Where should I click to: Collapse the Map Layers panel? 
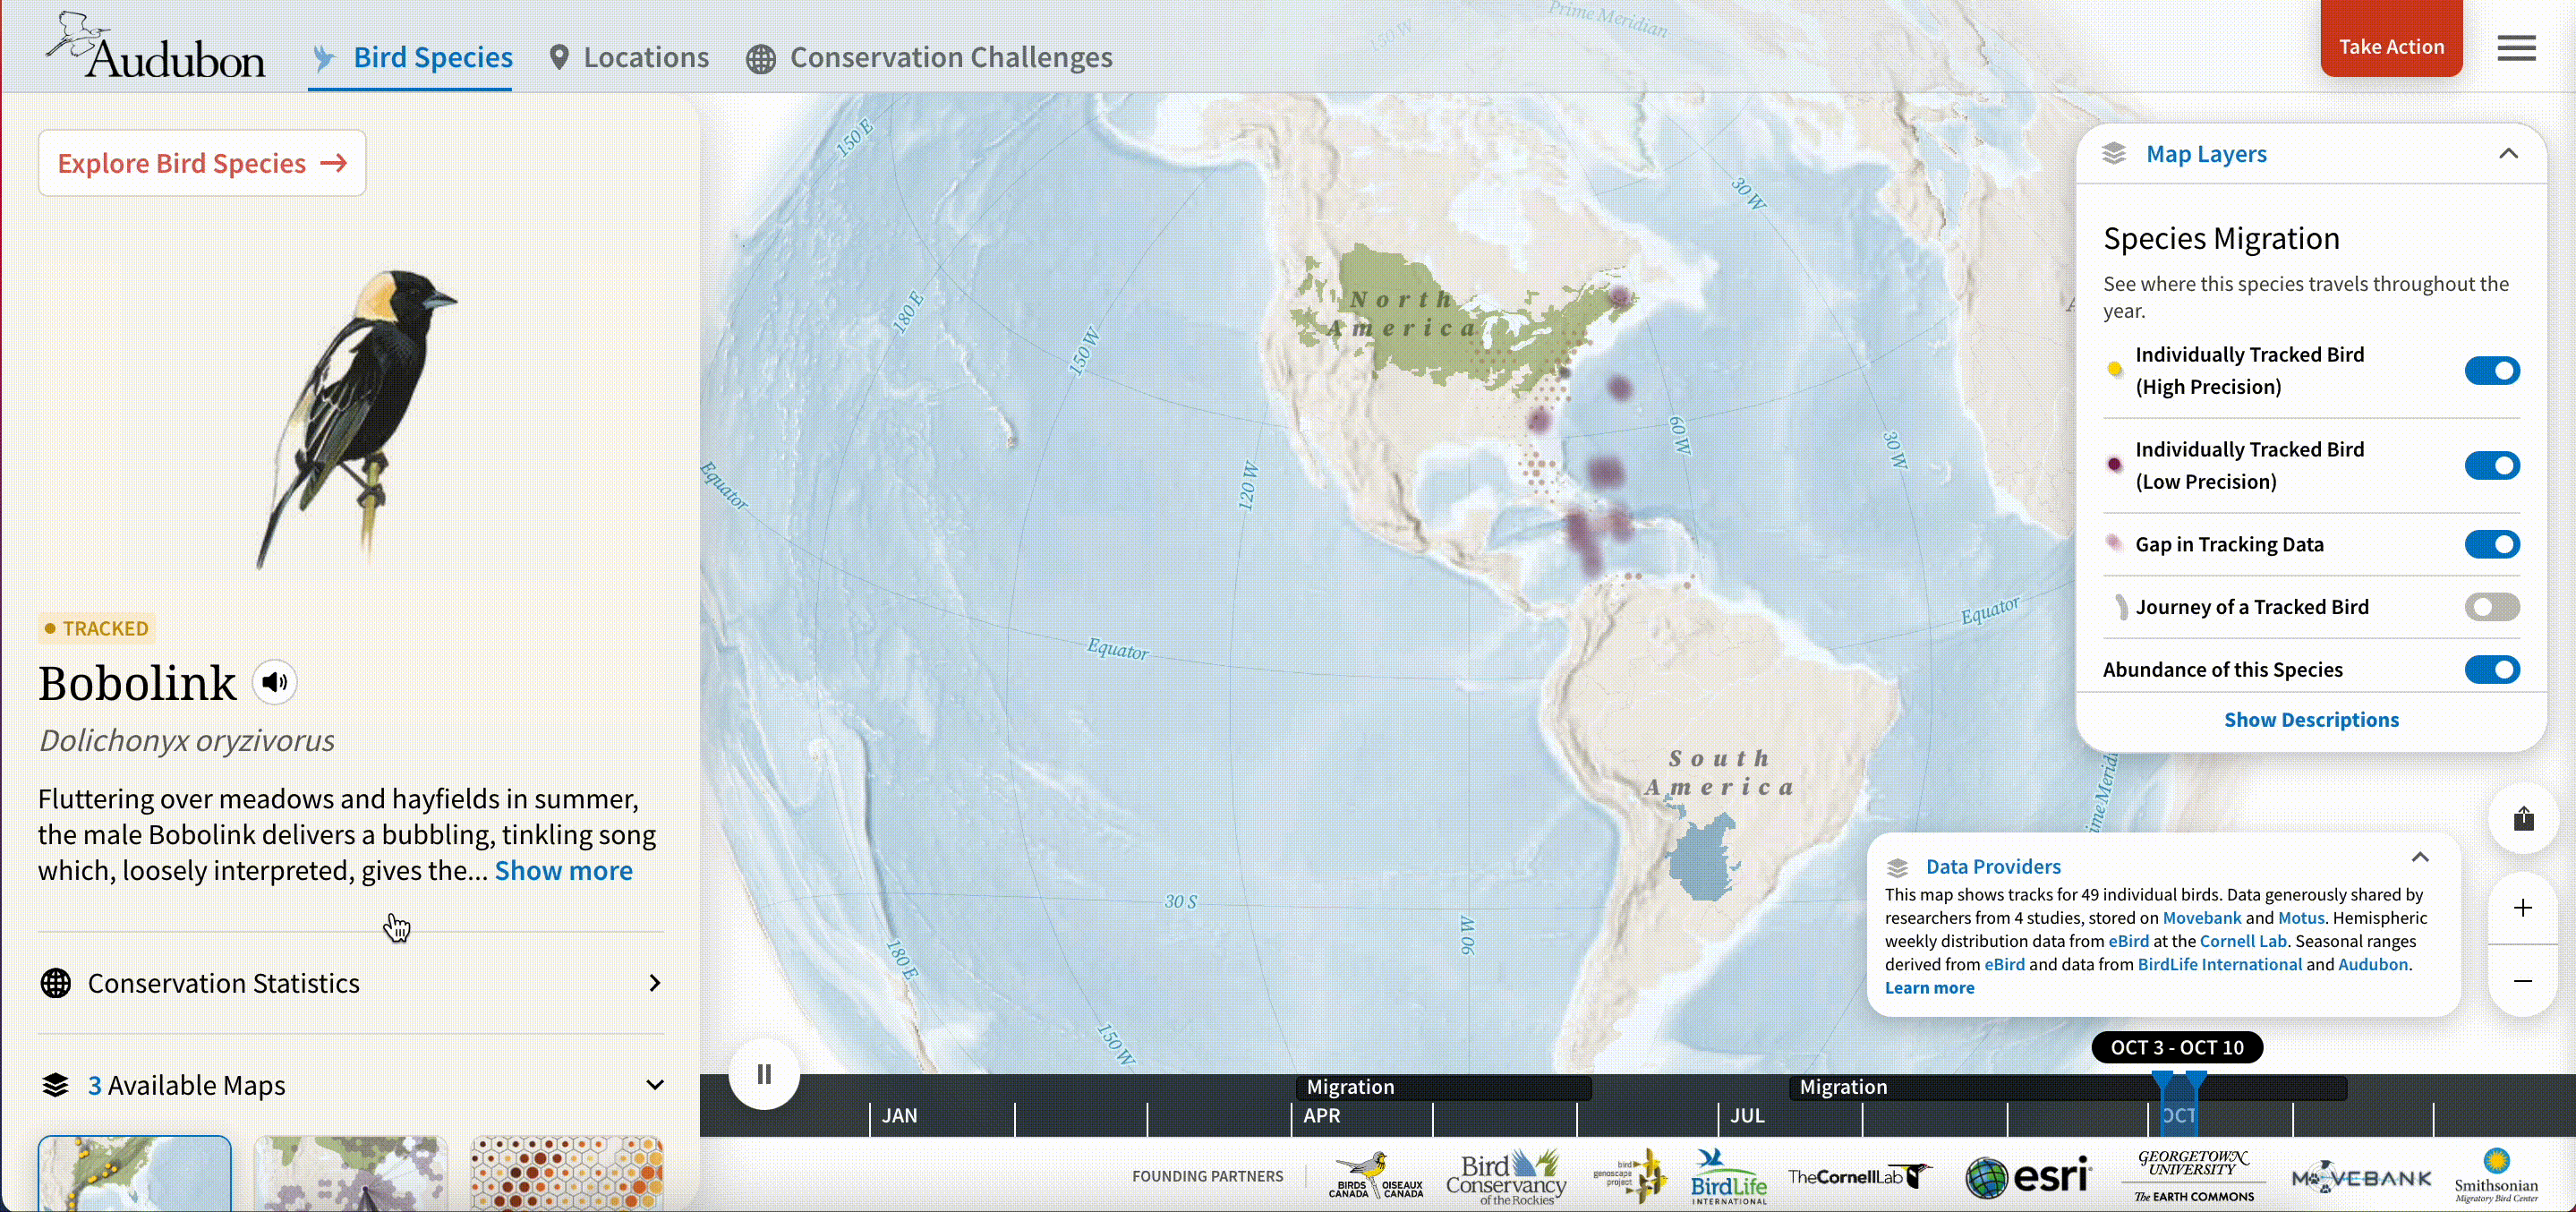[x=2508, y=154]
